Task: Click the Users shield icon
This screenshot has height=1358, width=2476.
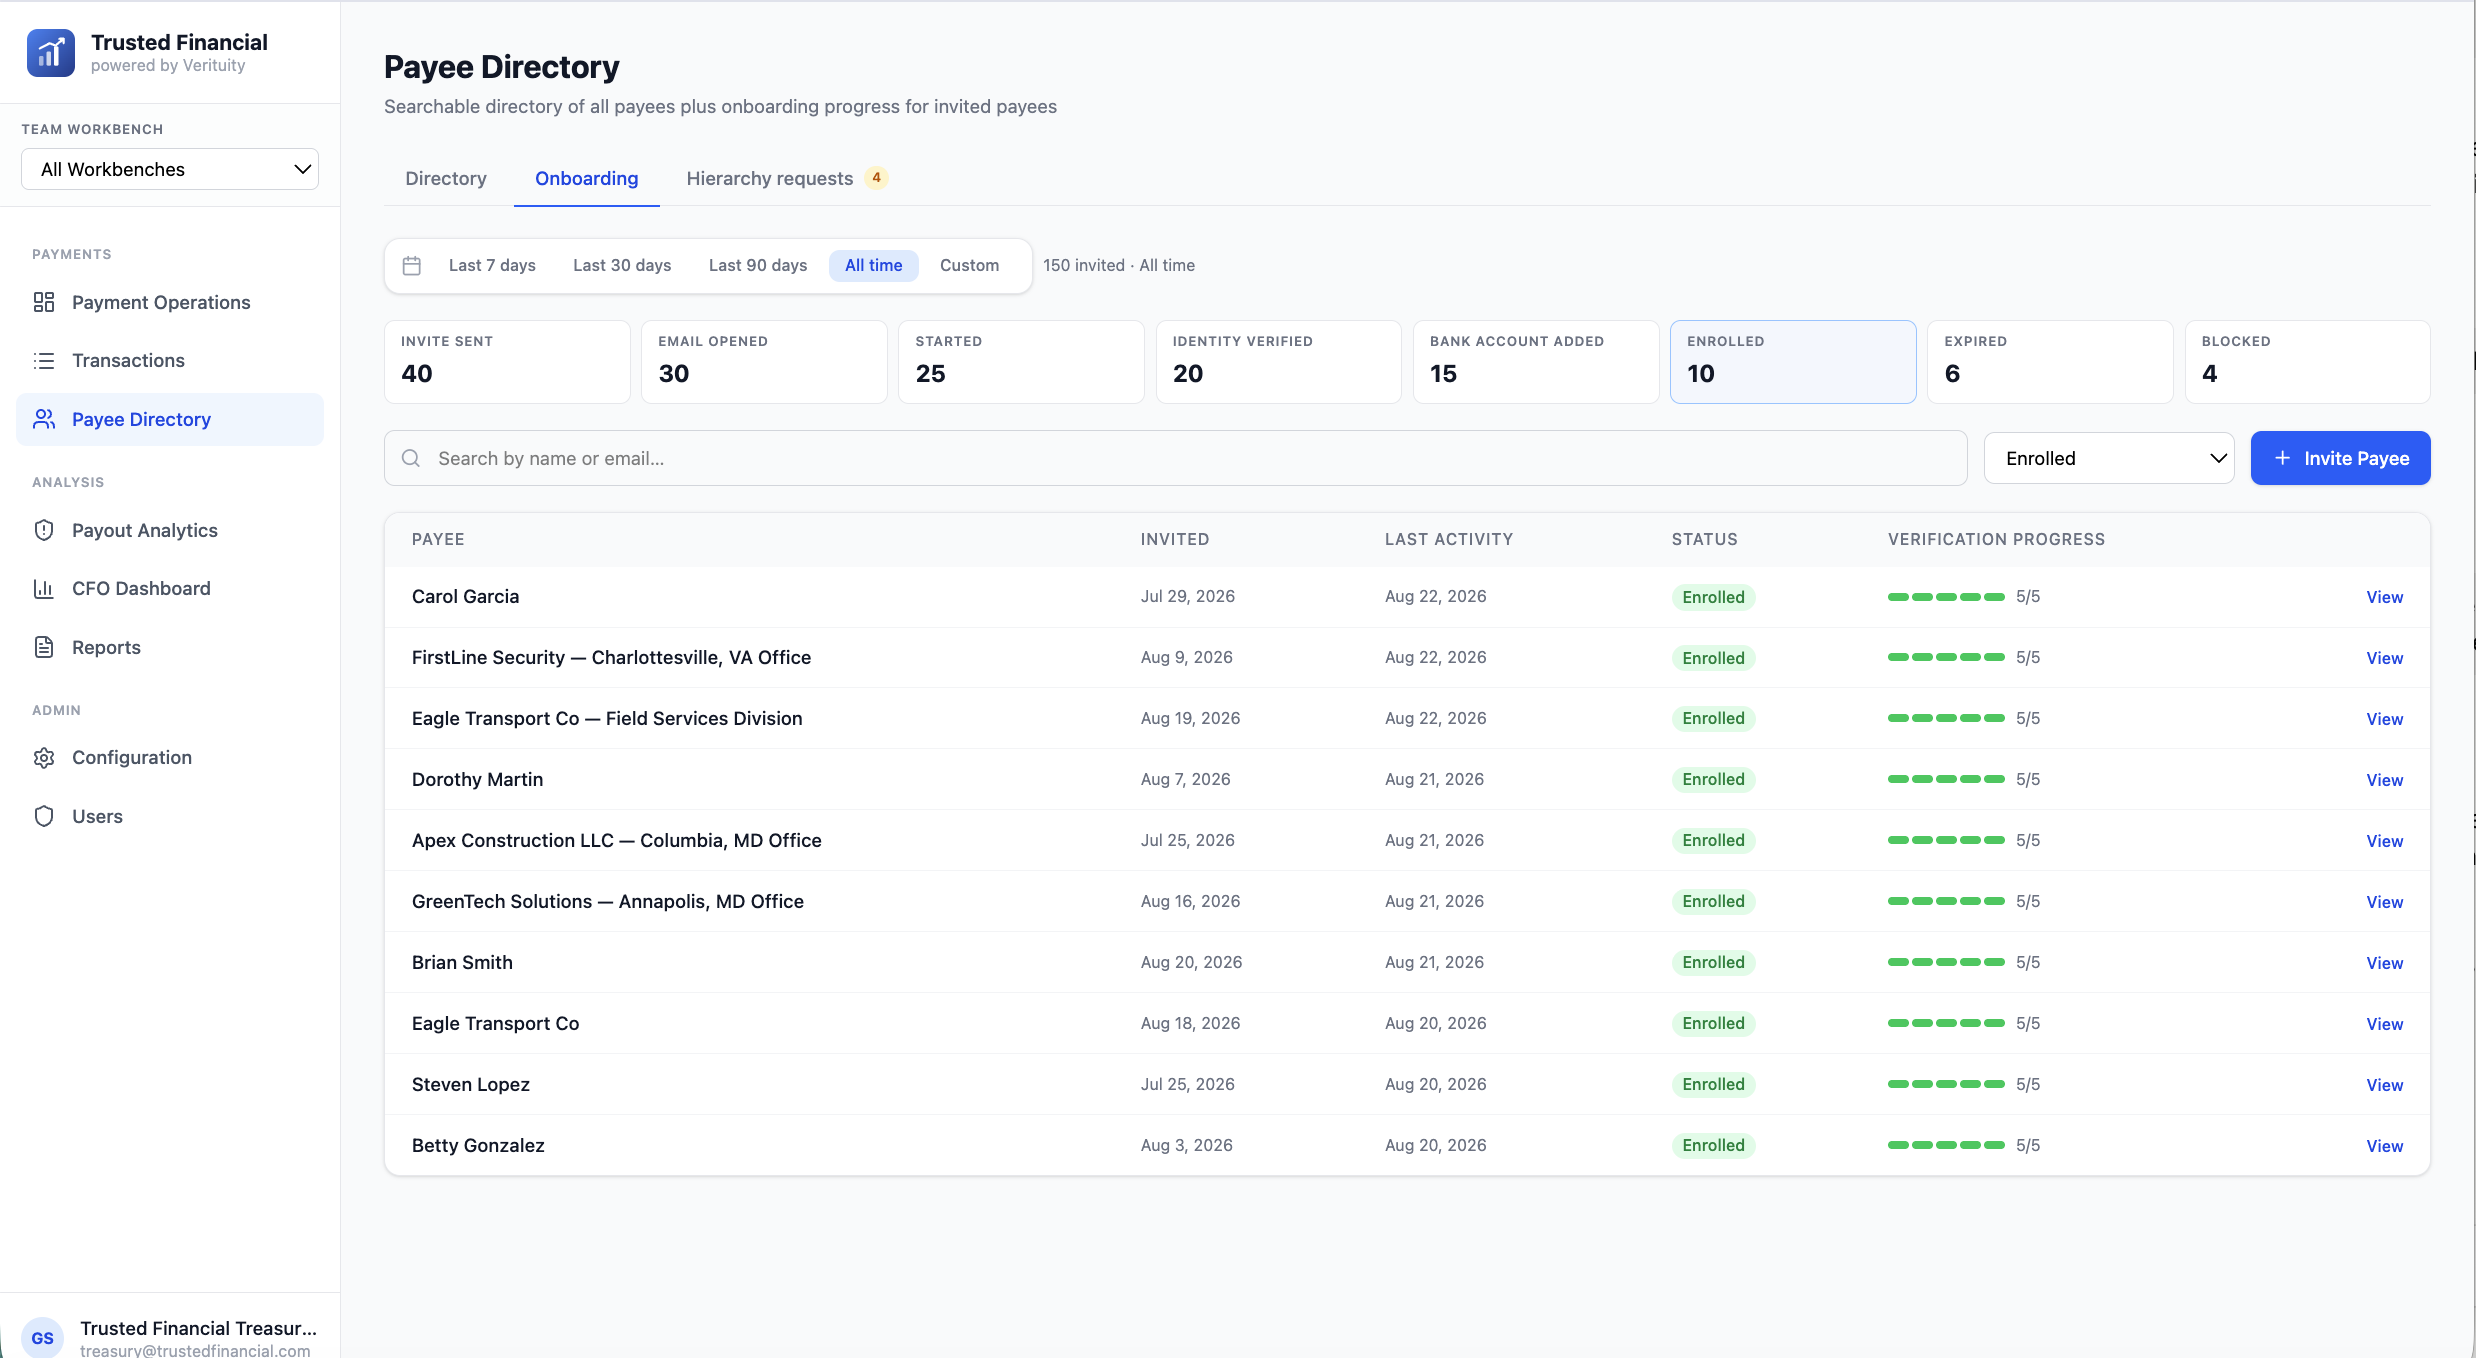Action: [x=44, y=816]
